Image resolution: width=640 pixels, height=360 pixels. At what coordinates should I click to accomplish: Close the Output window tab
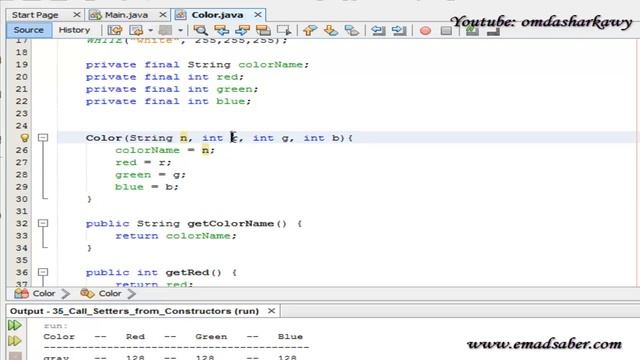[x=271, y=311]
